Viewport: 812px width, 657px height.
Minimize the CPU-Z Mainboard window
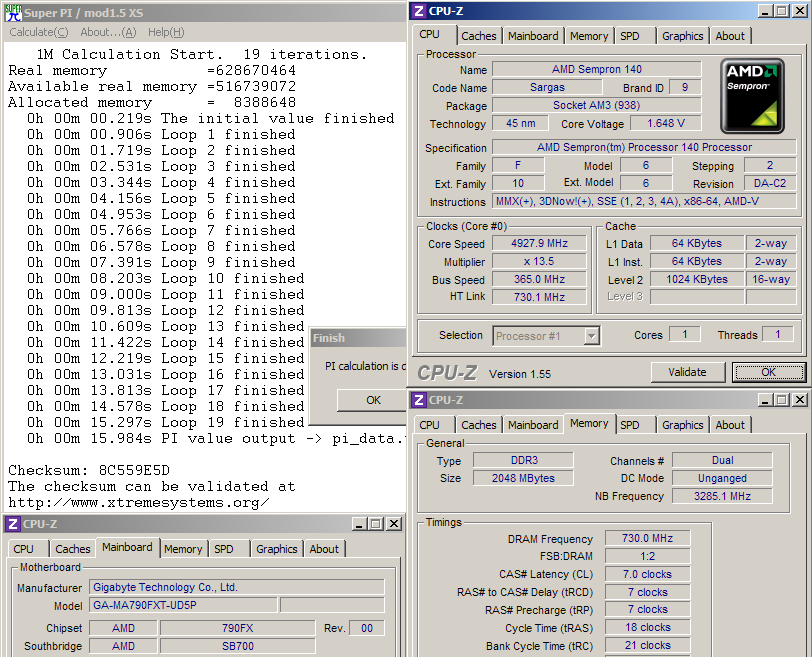click(359, 524)
